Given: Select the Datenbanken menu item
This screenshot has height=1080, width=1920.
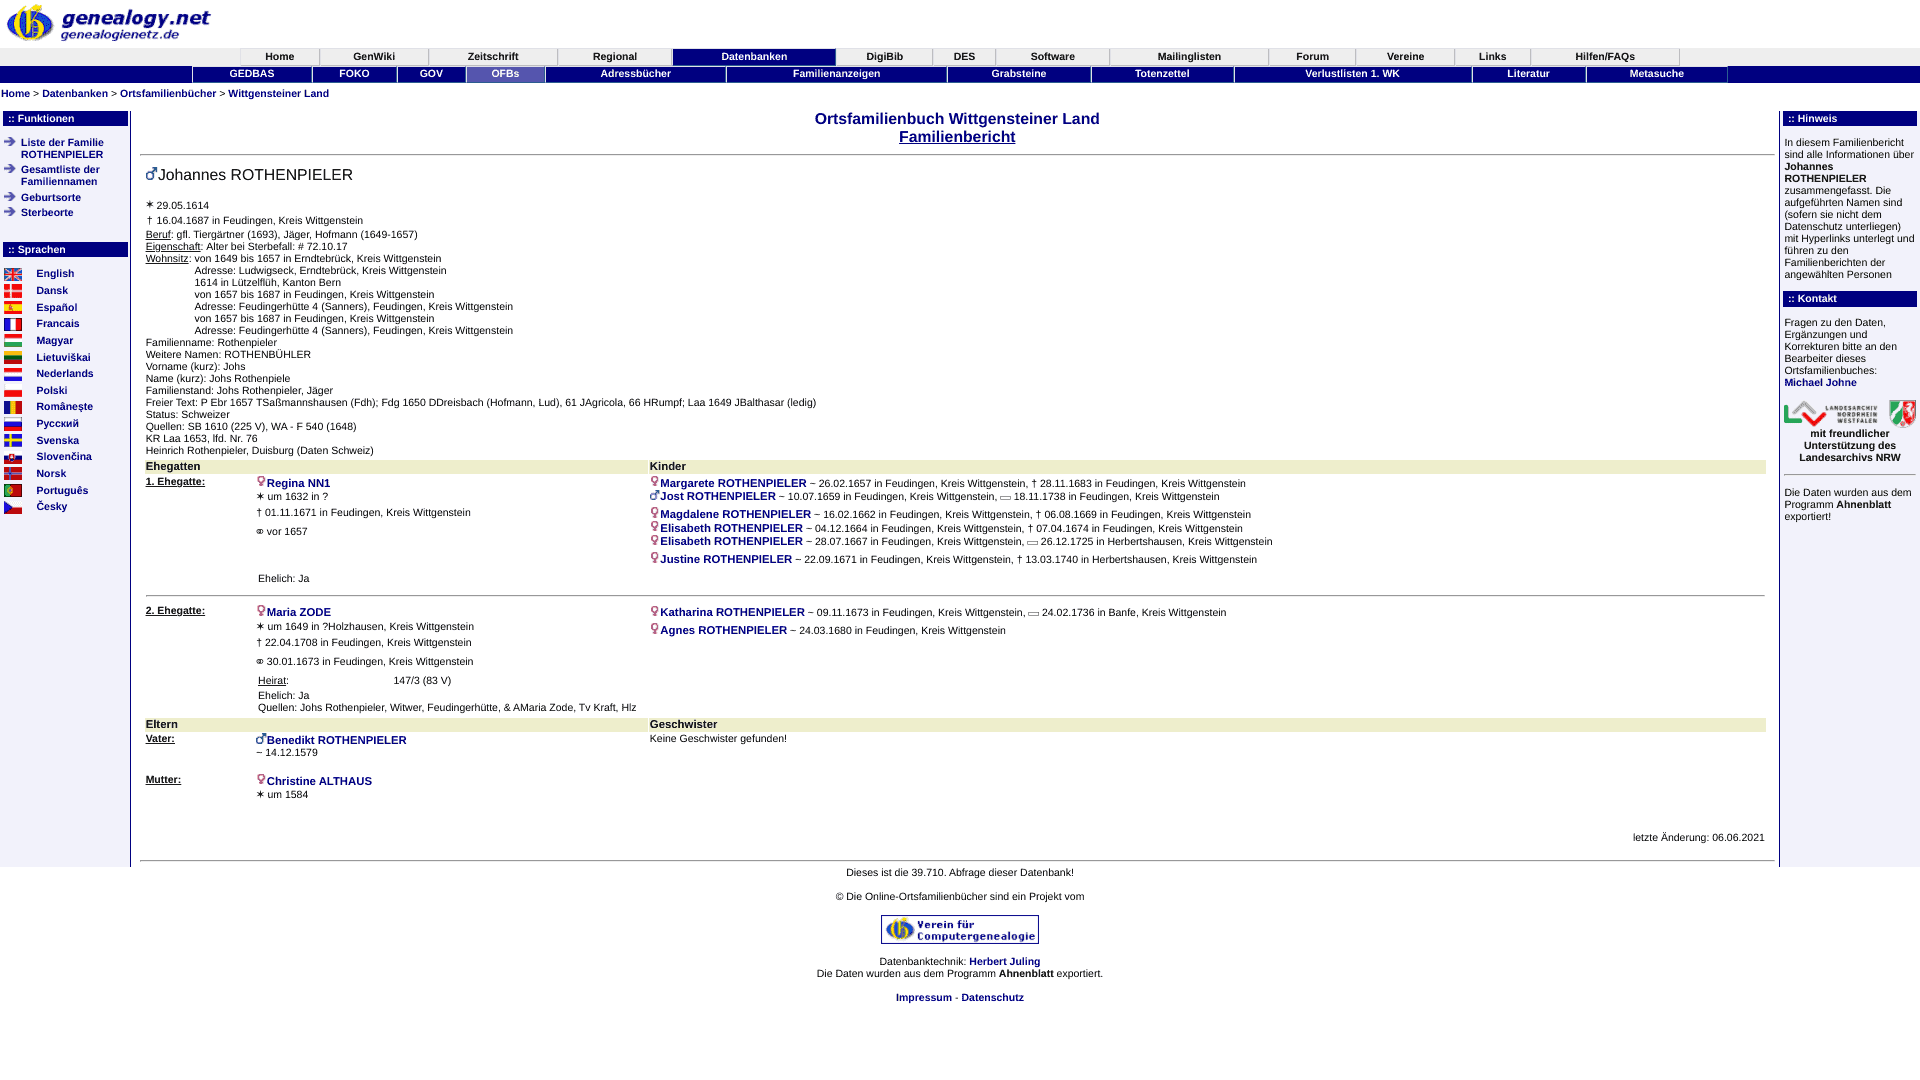Looking at the screenshot, I should pyautogui.click(x=754, y=57).
